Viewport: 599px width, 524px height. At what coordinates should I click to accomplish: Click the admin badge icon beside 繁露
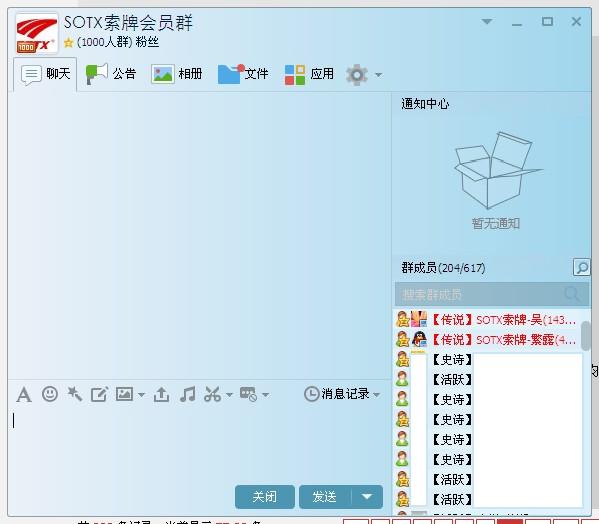(402, 339)
